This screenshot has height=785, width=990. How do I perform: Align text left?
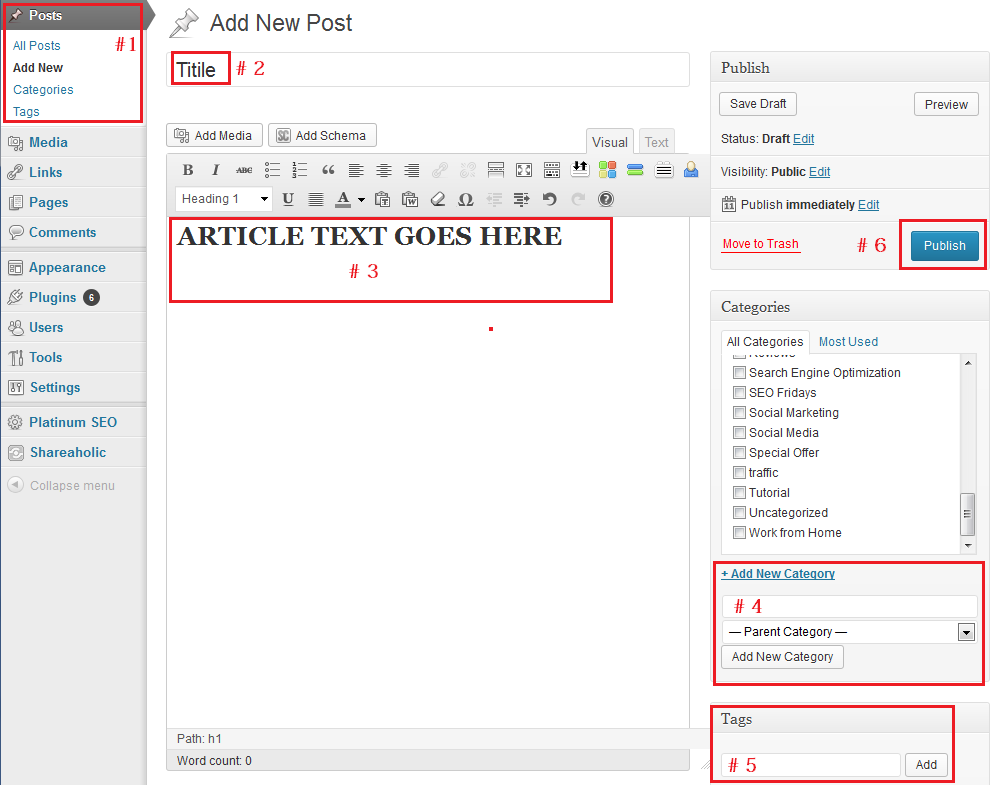click(x=356, y=170)
